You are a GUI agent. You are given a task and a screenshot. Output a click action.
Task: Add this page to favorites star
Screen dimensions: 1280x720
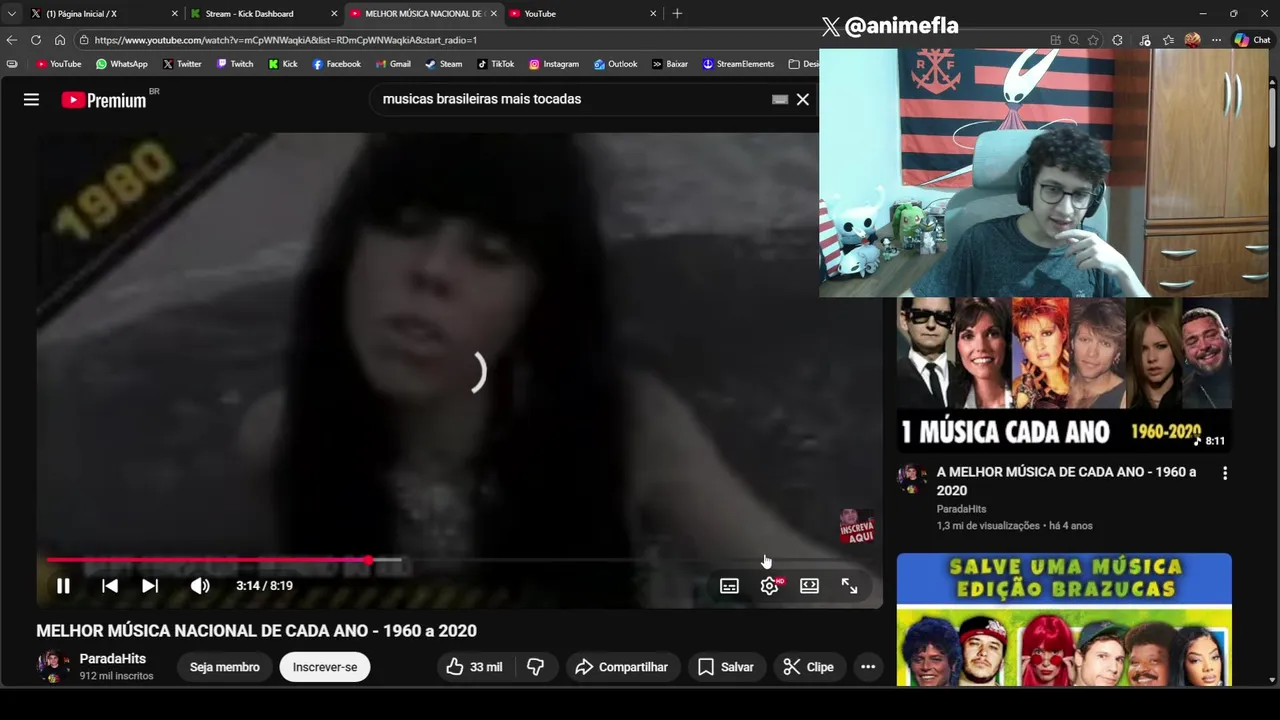tap(1093, 40)
